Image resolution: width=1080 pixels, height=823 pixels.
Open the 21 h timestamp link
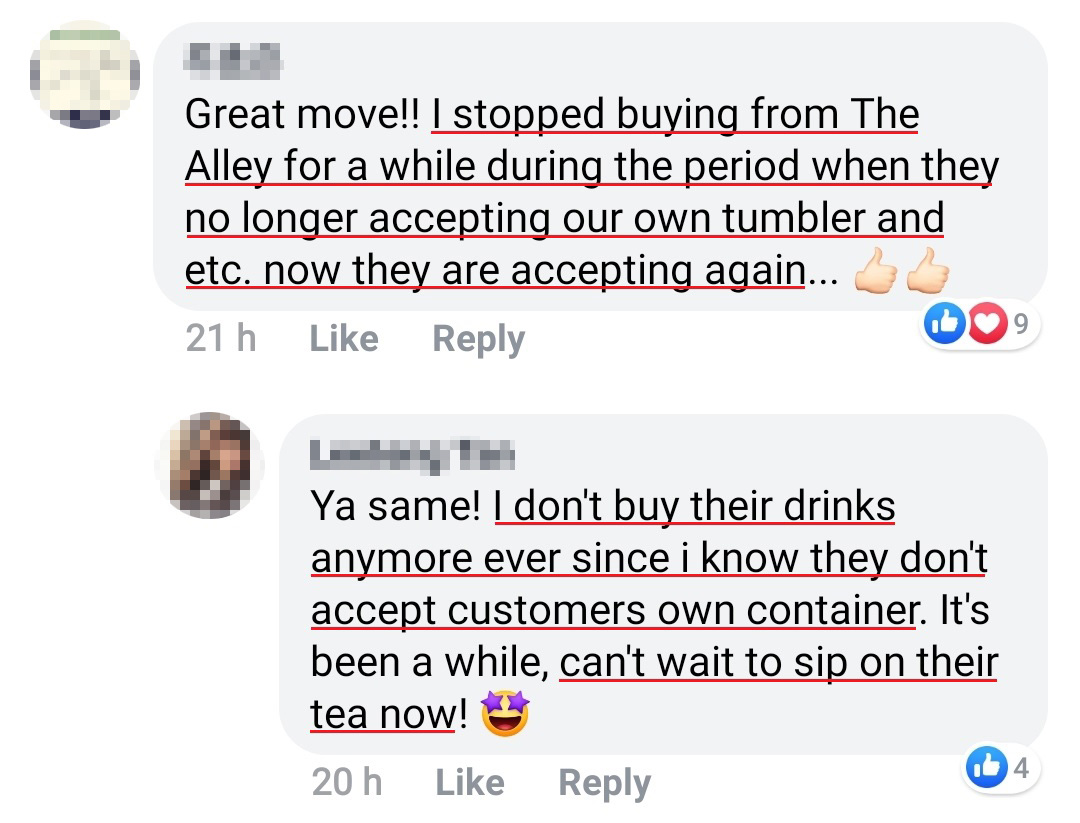tap(221, 339)
